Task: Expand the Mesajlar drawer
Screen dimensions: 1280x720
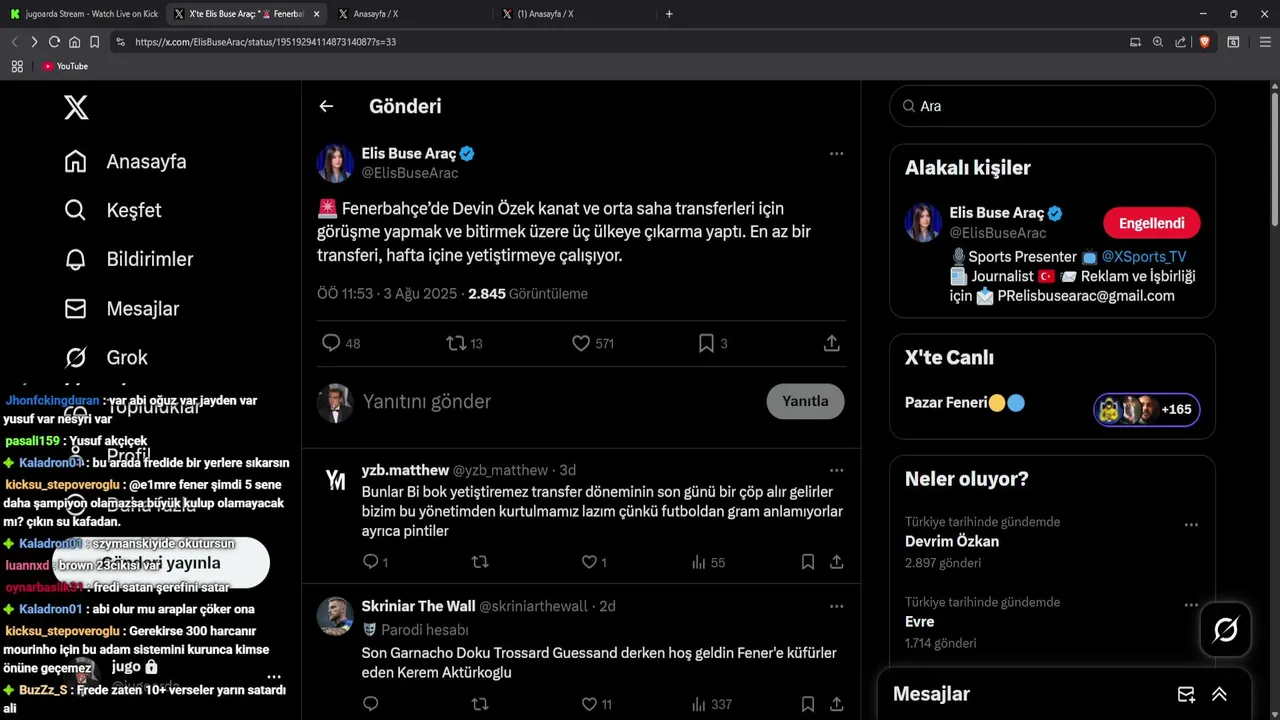Action: pos(1219,694)
